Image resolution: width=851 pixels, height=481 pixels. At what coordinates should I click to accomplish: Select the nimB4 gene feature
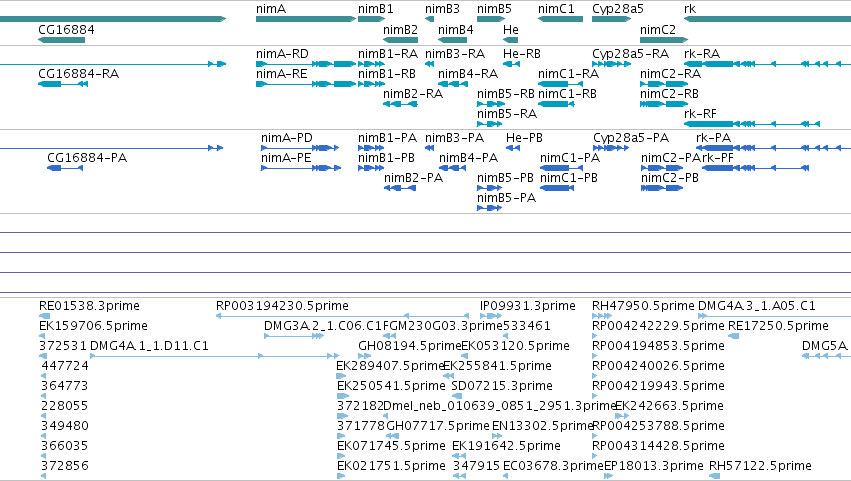tap(453, 40)
